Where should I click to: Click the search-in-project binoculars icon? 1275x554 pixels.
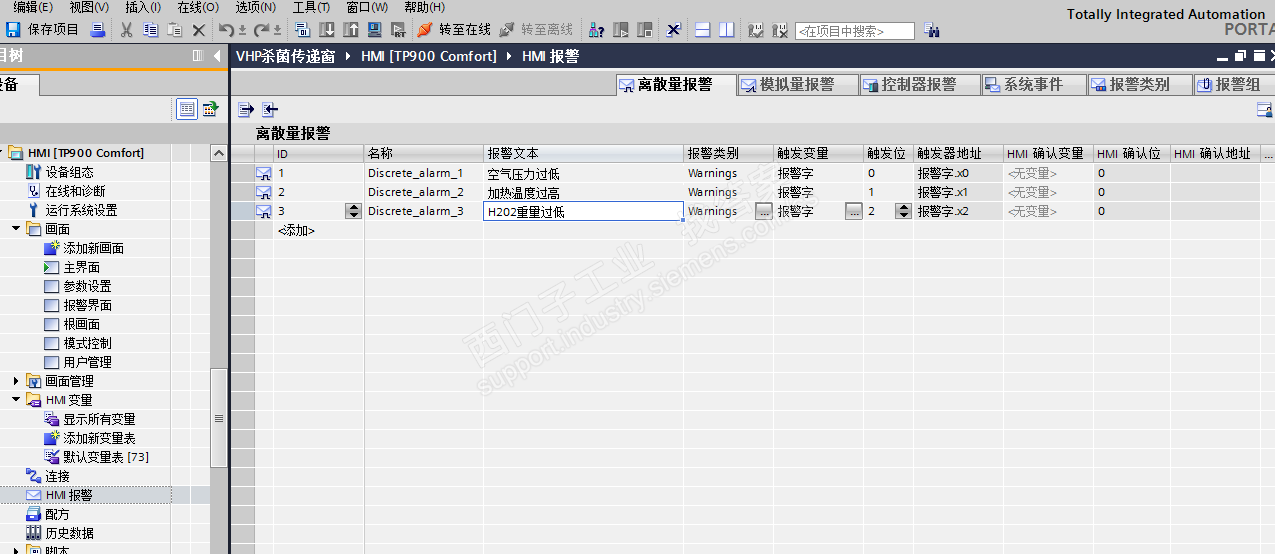[932, 30]
